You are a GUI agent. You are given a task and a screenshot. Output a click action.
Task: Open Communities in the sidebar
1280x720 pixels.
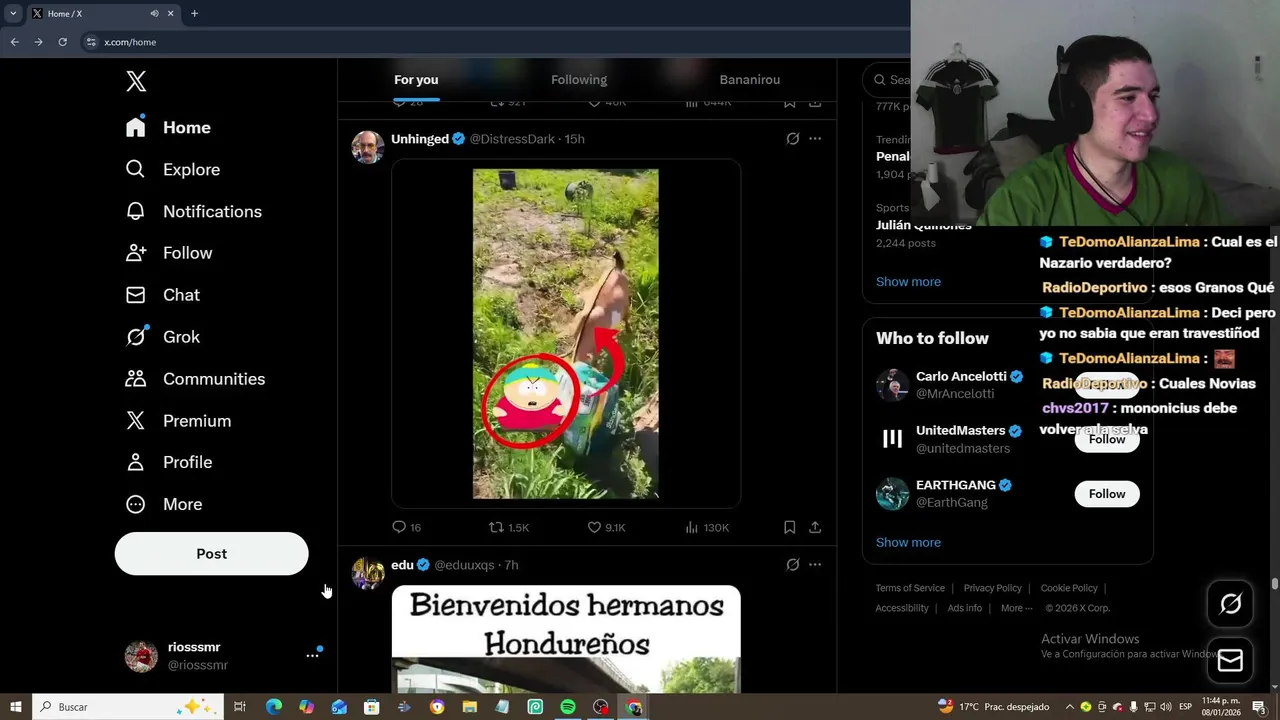(195, 379)
